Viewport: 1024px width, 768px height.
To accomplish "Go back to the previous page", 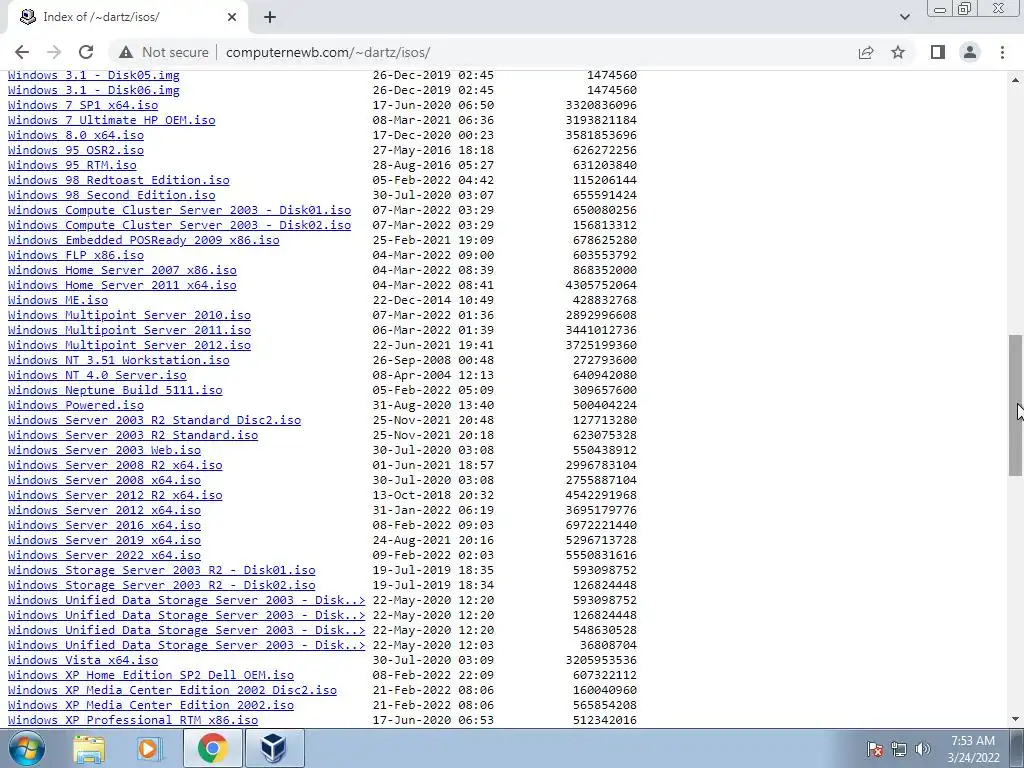I will coord(22,52).
